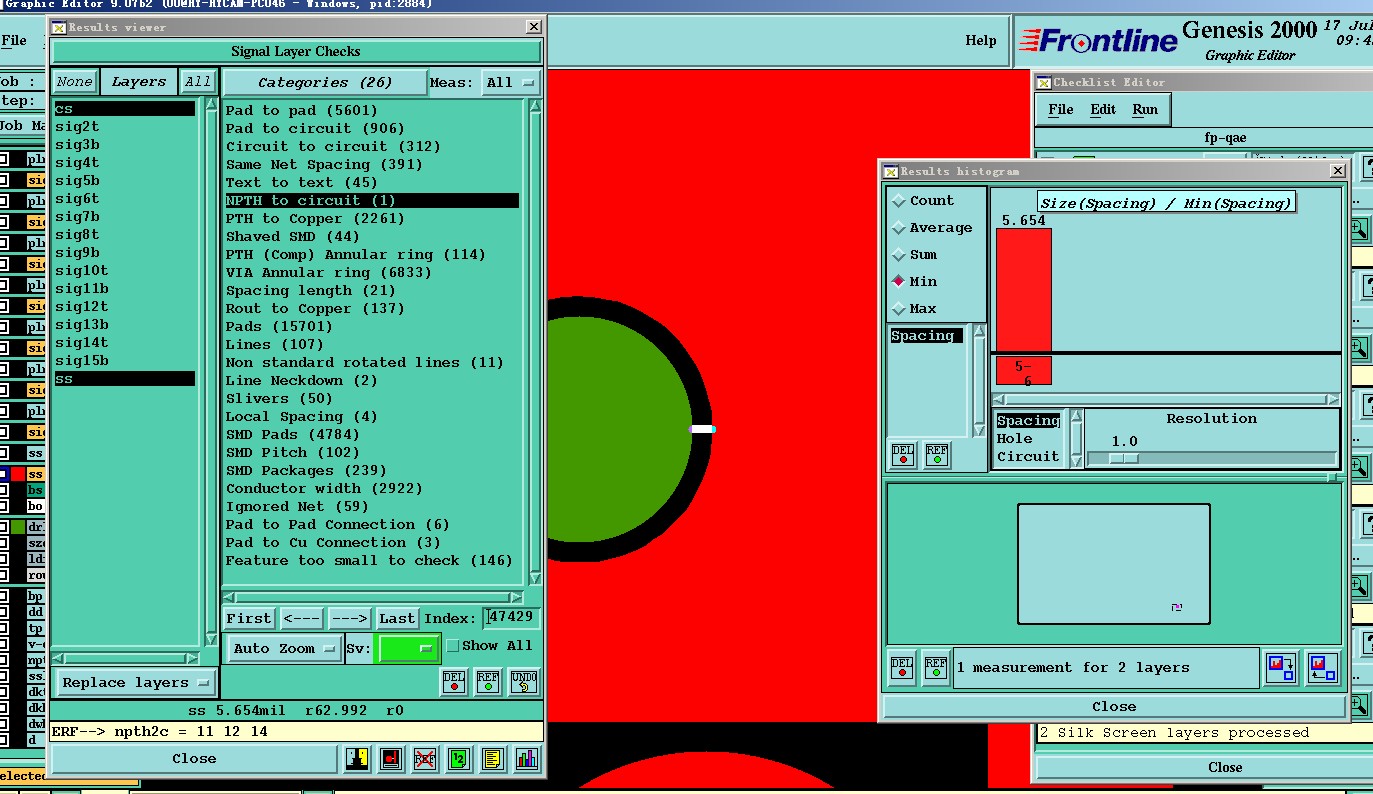Click DEL icon beside measurement status text

click(x=902, y=667)
